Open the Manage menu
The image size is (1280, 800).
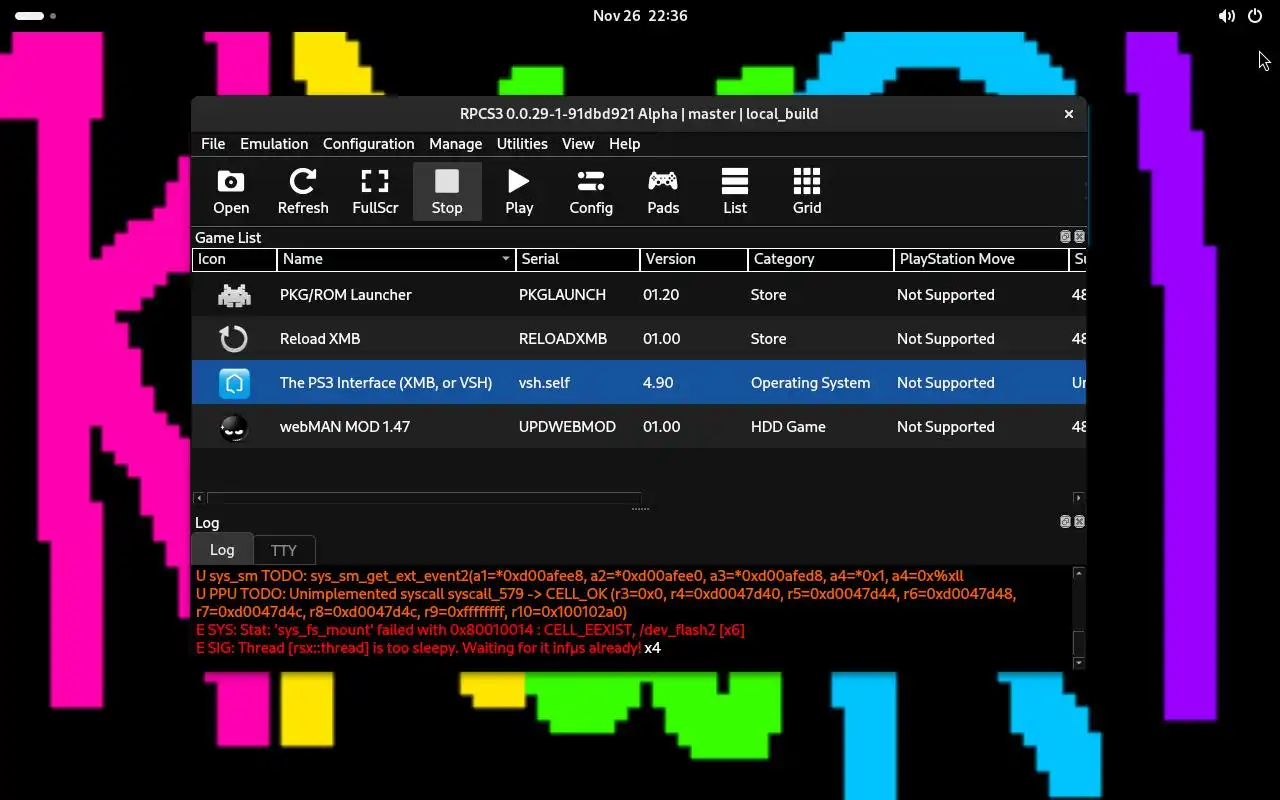[x=455, y=144]
